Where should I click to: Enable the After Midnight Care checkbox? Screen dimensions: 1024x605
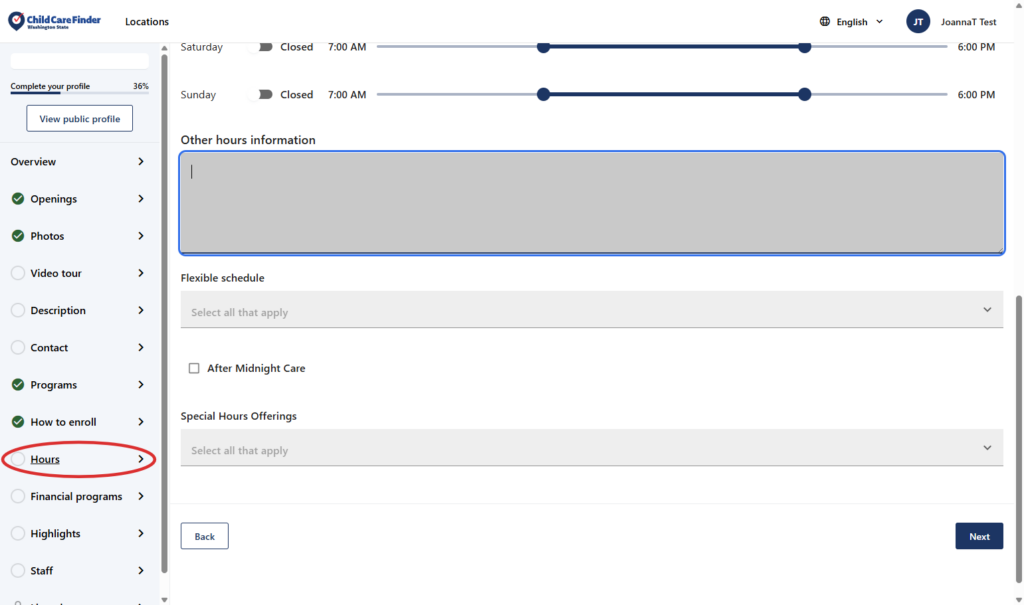(x=194, y=368)
